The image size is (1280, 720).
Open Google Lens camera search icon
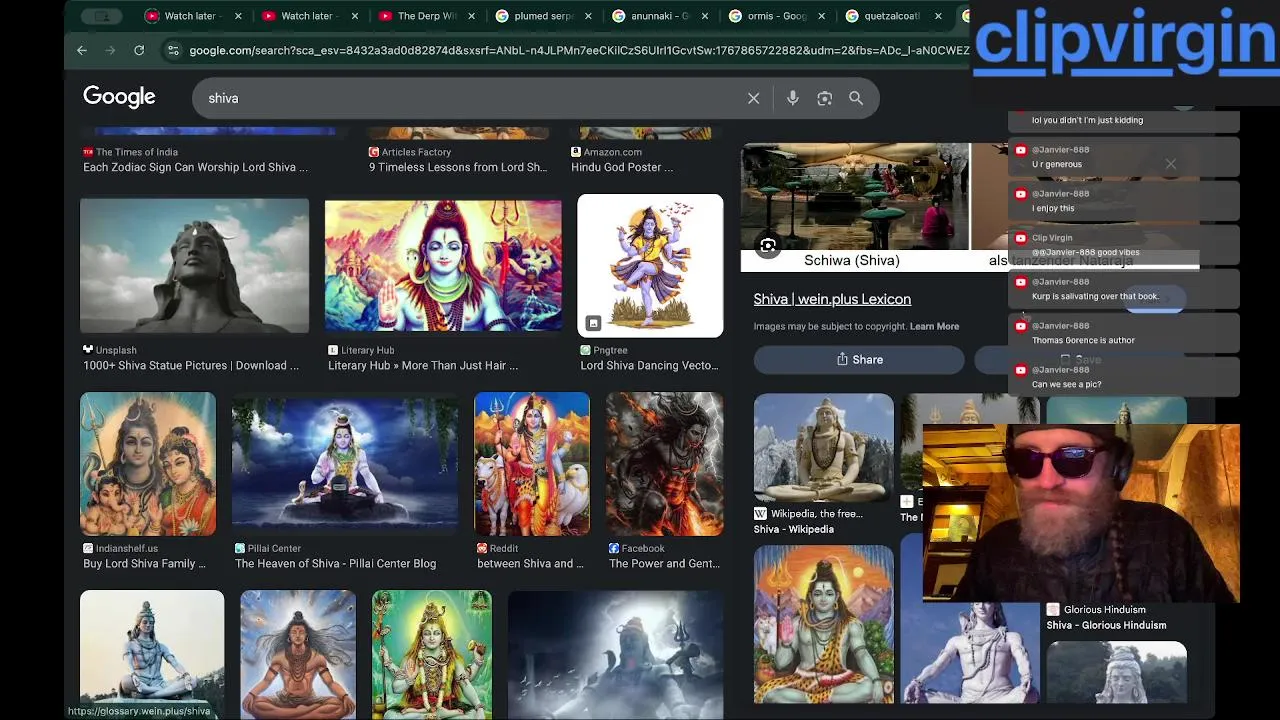click(825, 98)
